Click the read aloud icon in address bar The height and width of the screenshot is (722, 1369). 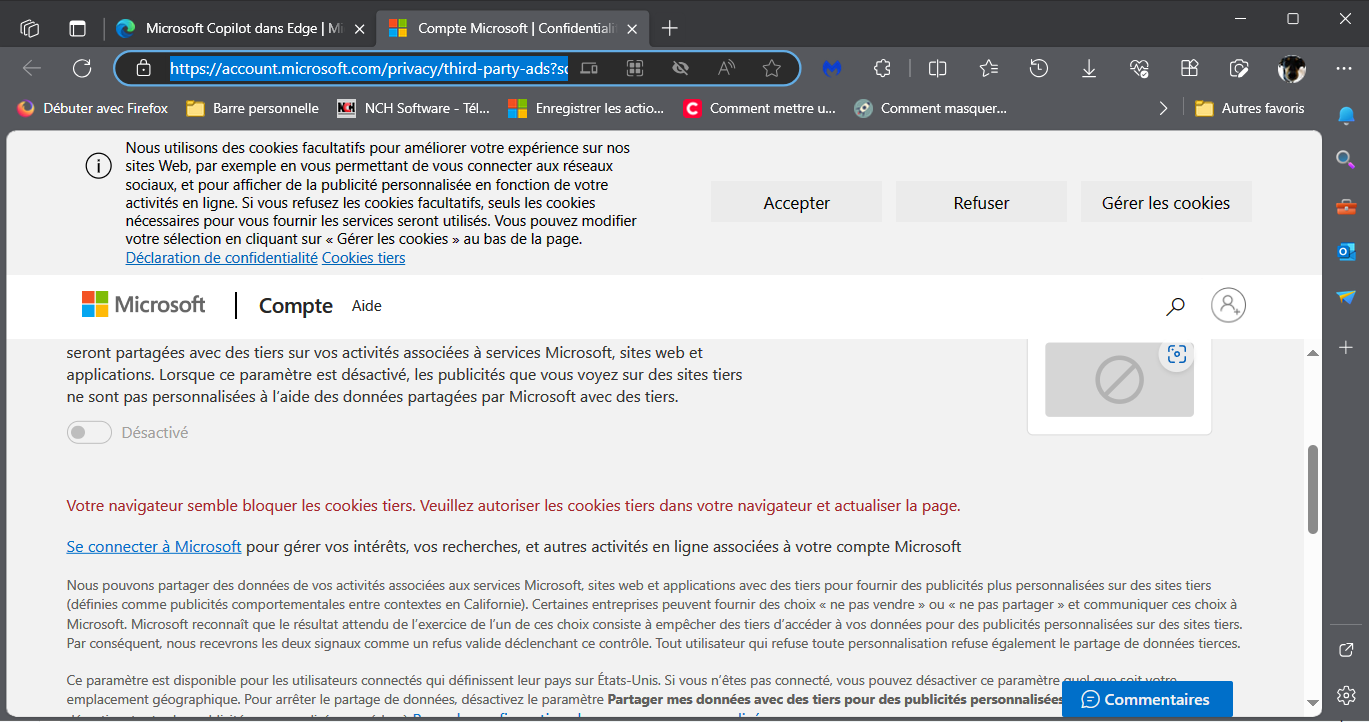click(727, 68)
